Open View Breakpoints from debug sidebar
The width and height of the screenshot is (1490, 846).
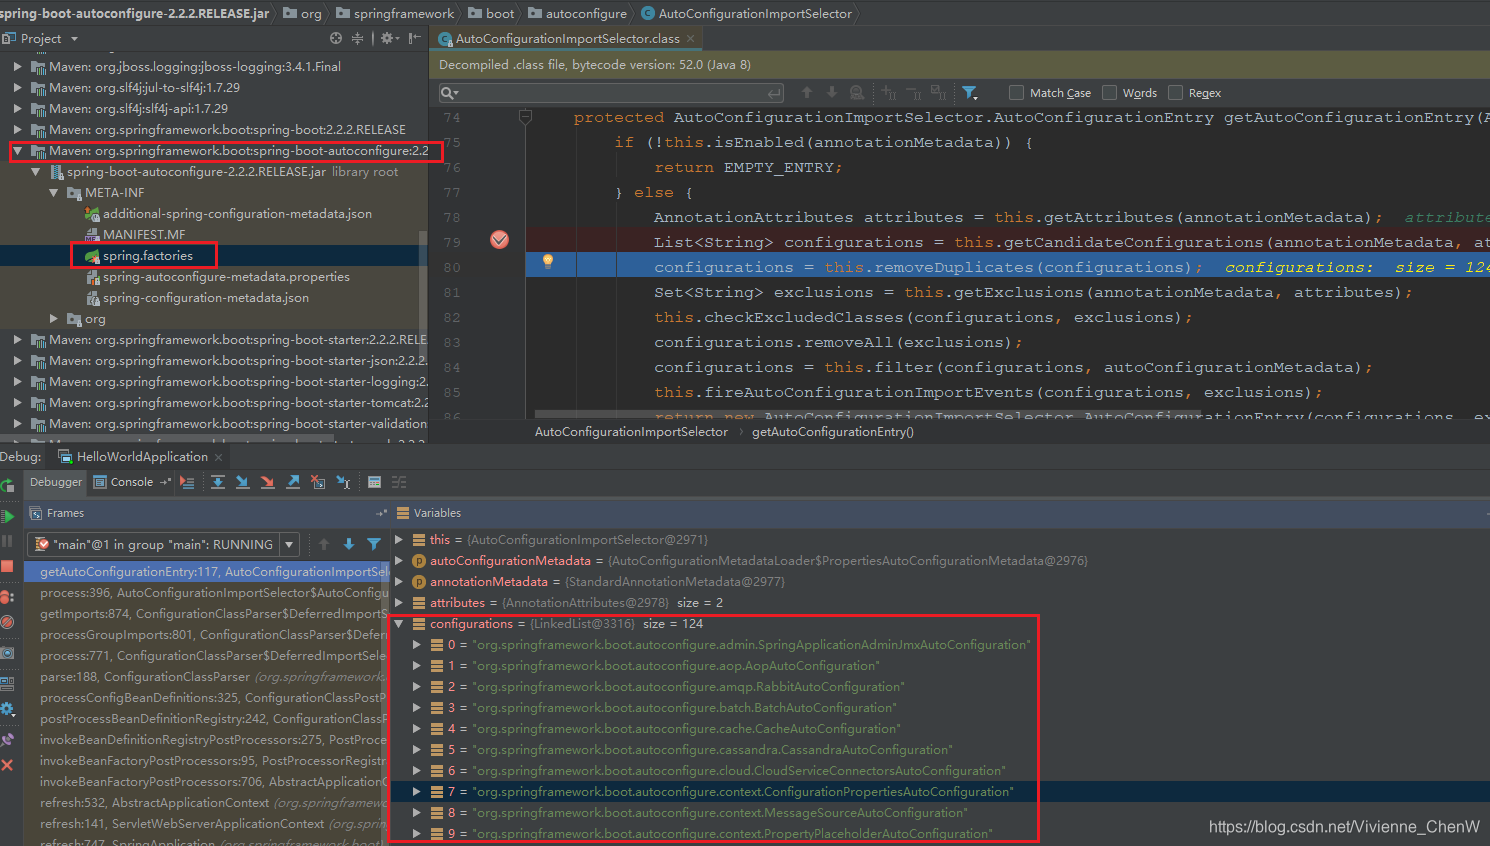(x=7, y=597)
